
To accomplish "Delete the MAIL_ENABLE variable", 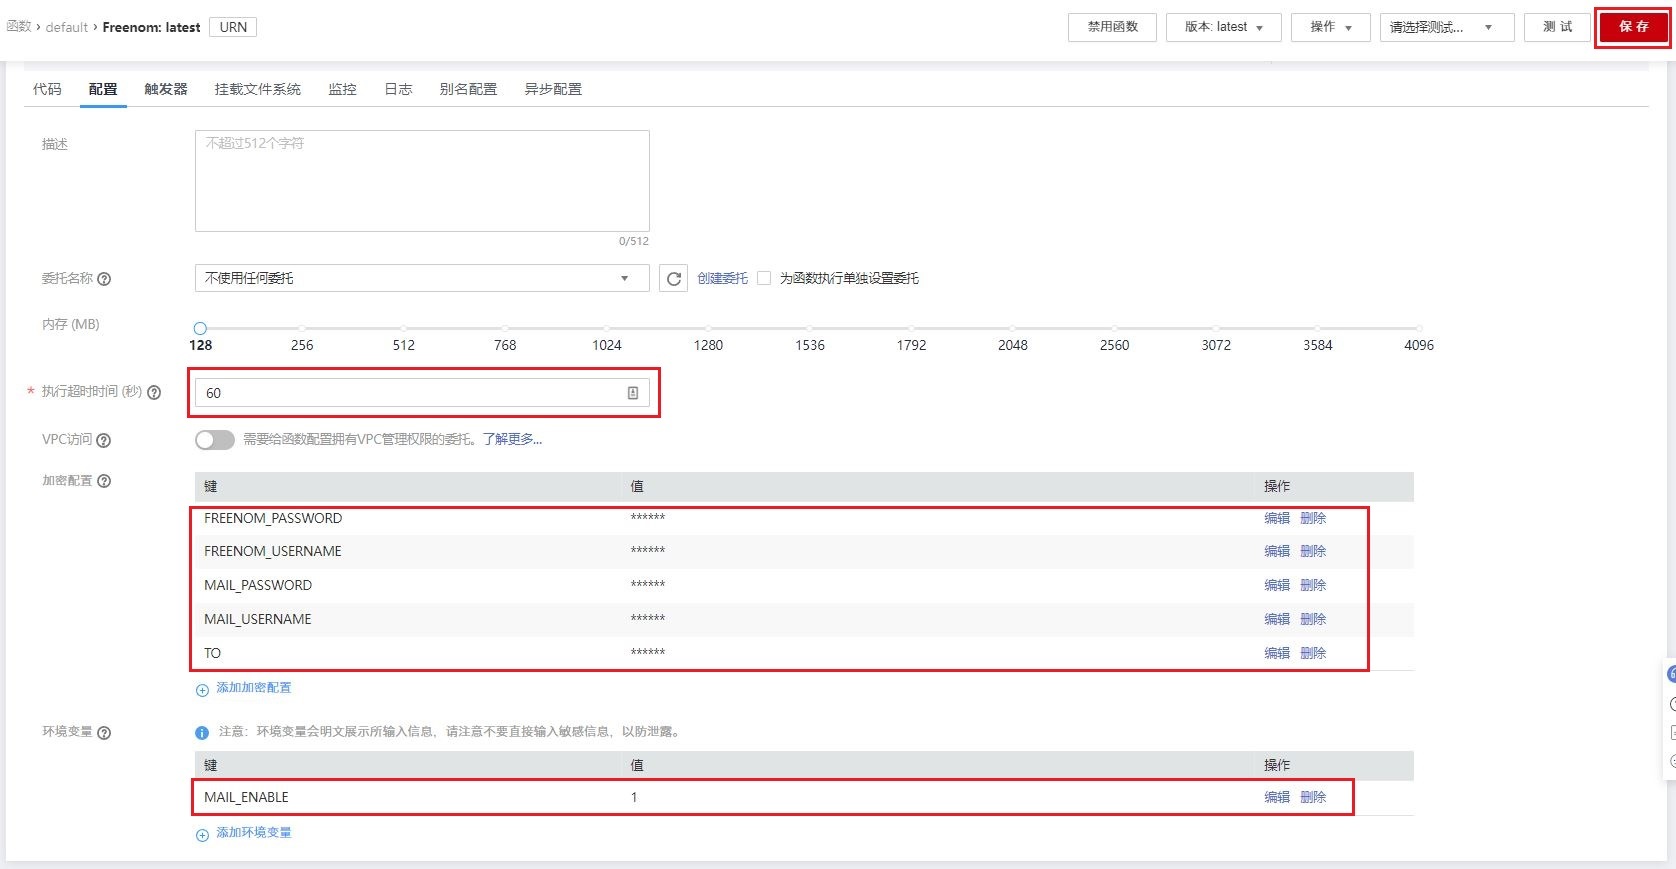I will pos(1313,797).
